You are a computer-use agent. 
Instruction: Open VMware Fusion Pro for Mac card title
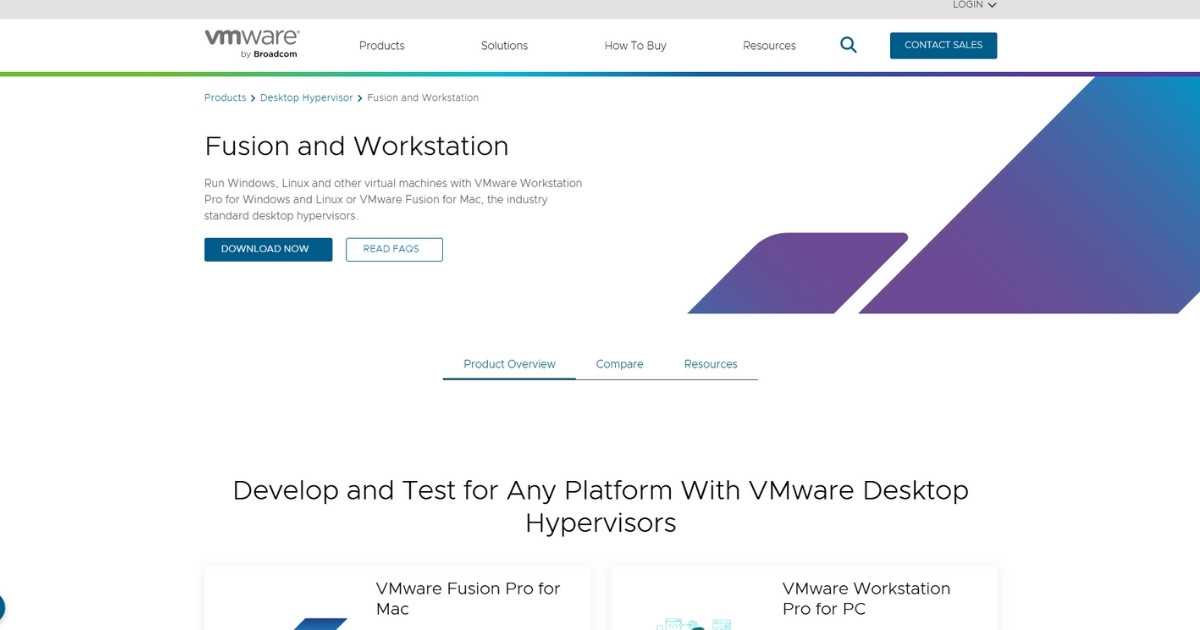[x=468, y=598]
